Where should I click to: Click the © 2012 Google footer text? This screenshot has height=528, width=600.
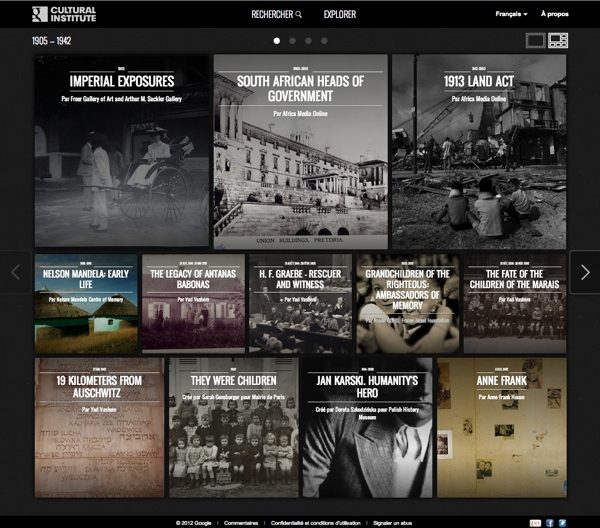point(194,523)
